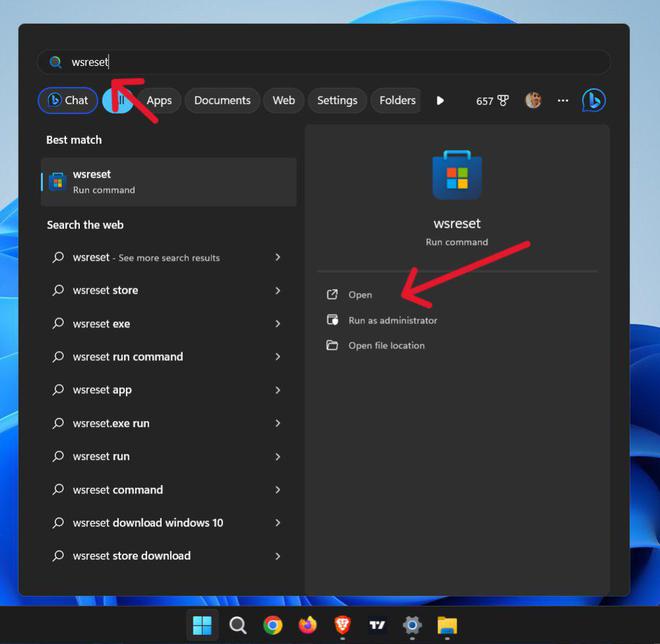Open Bing Chat icon at top right

point(593,101)
